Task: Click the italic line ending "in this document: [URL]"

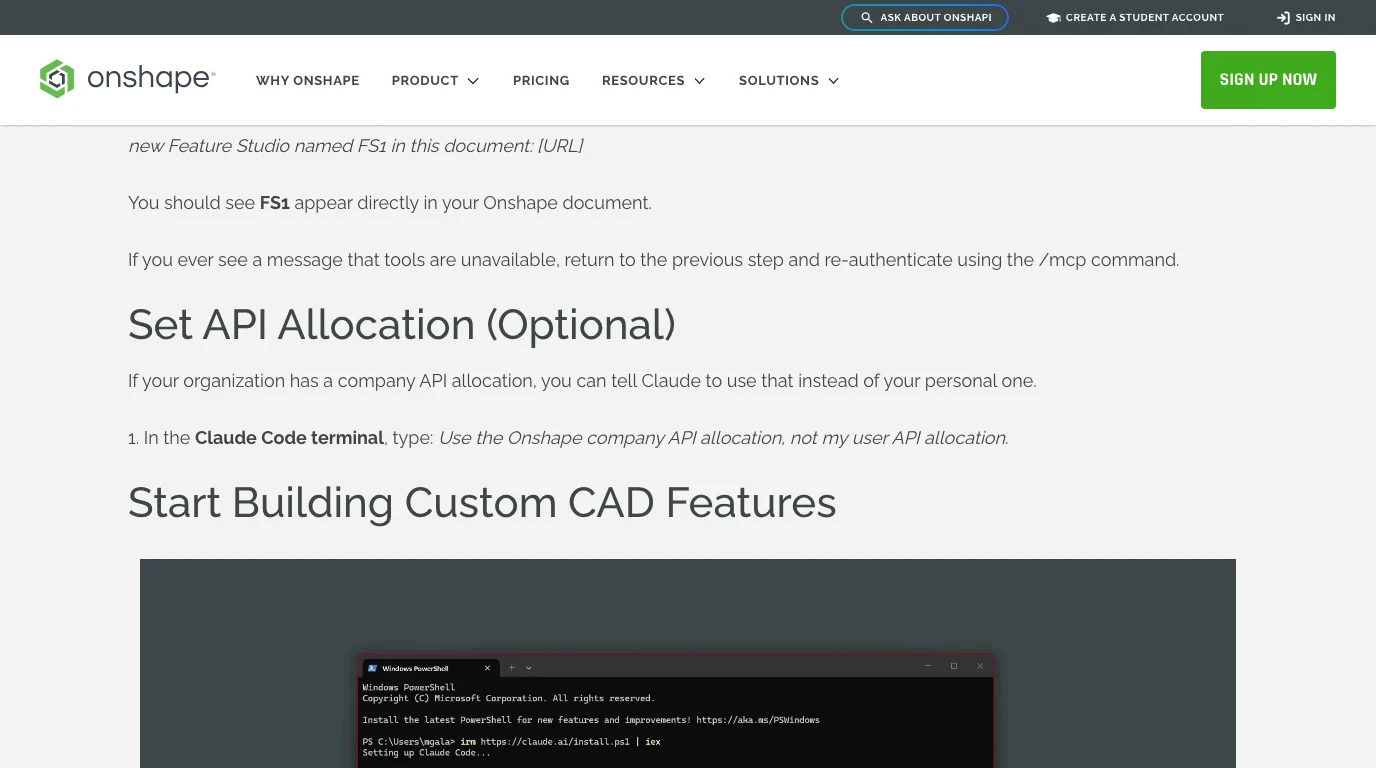Action: [x=355, y=146]
